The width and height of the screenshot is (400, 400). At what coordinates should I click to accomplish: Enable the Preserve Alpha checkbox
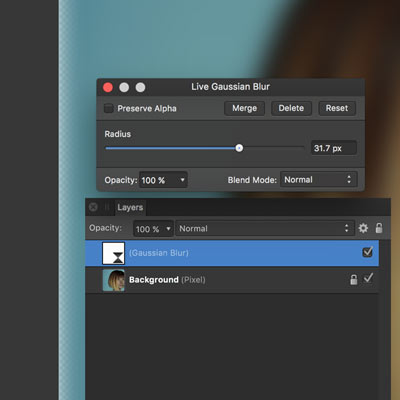pos(109,108)
